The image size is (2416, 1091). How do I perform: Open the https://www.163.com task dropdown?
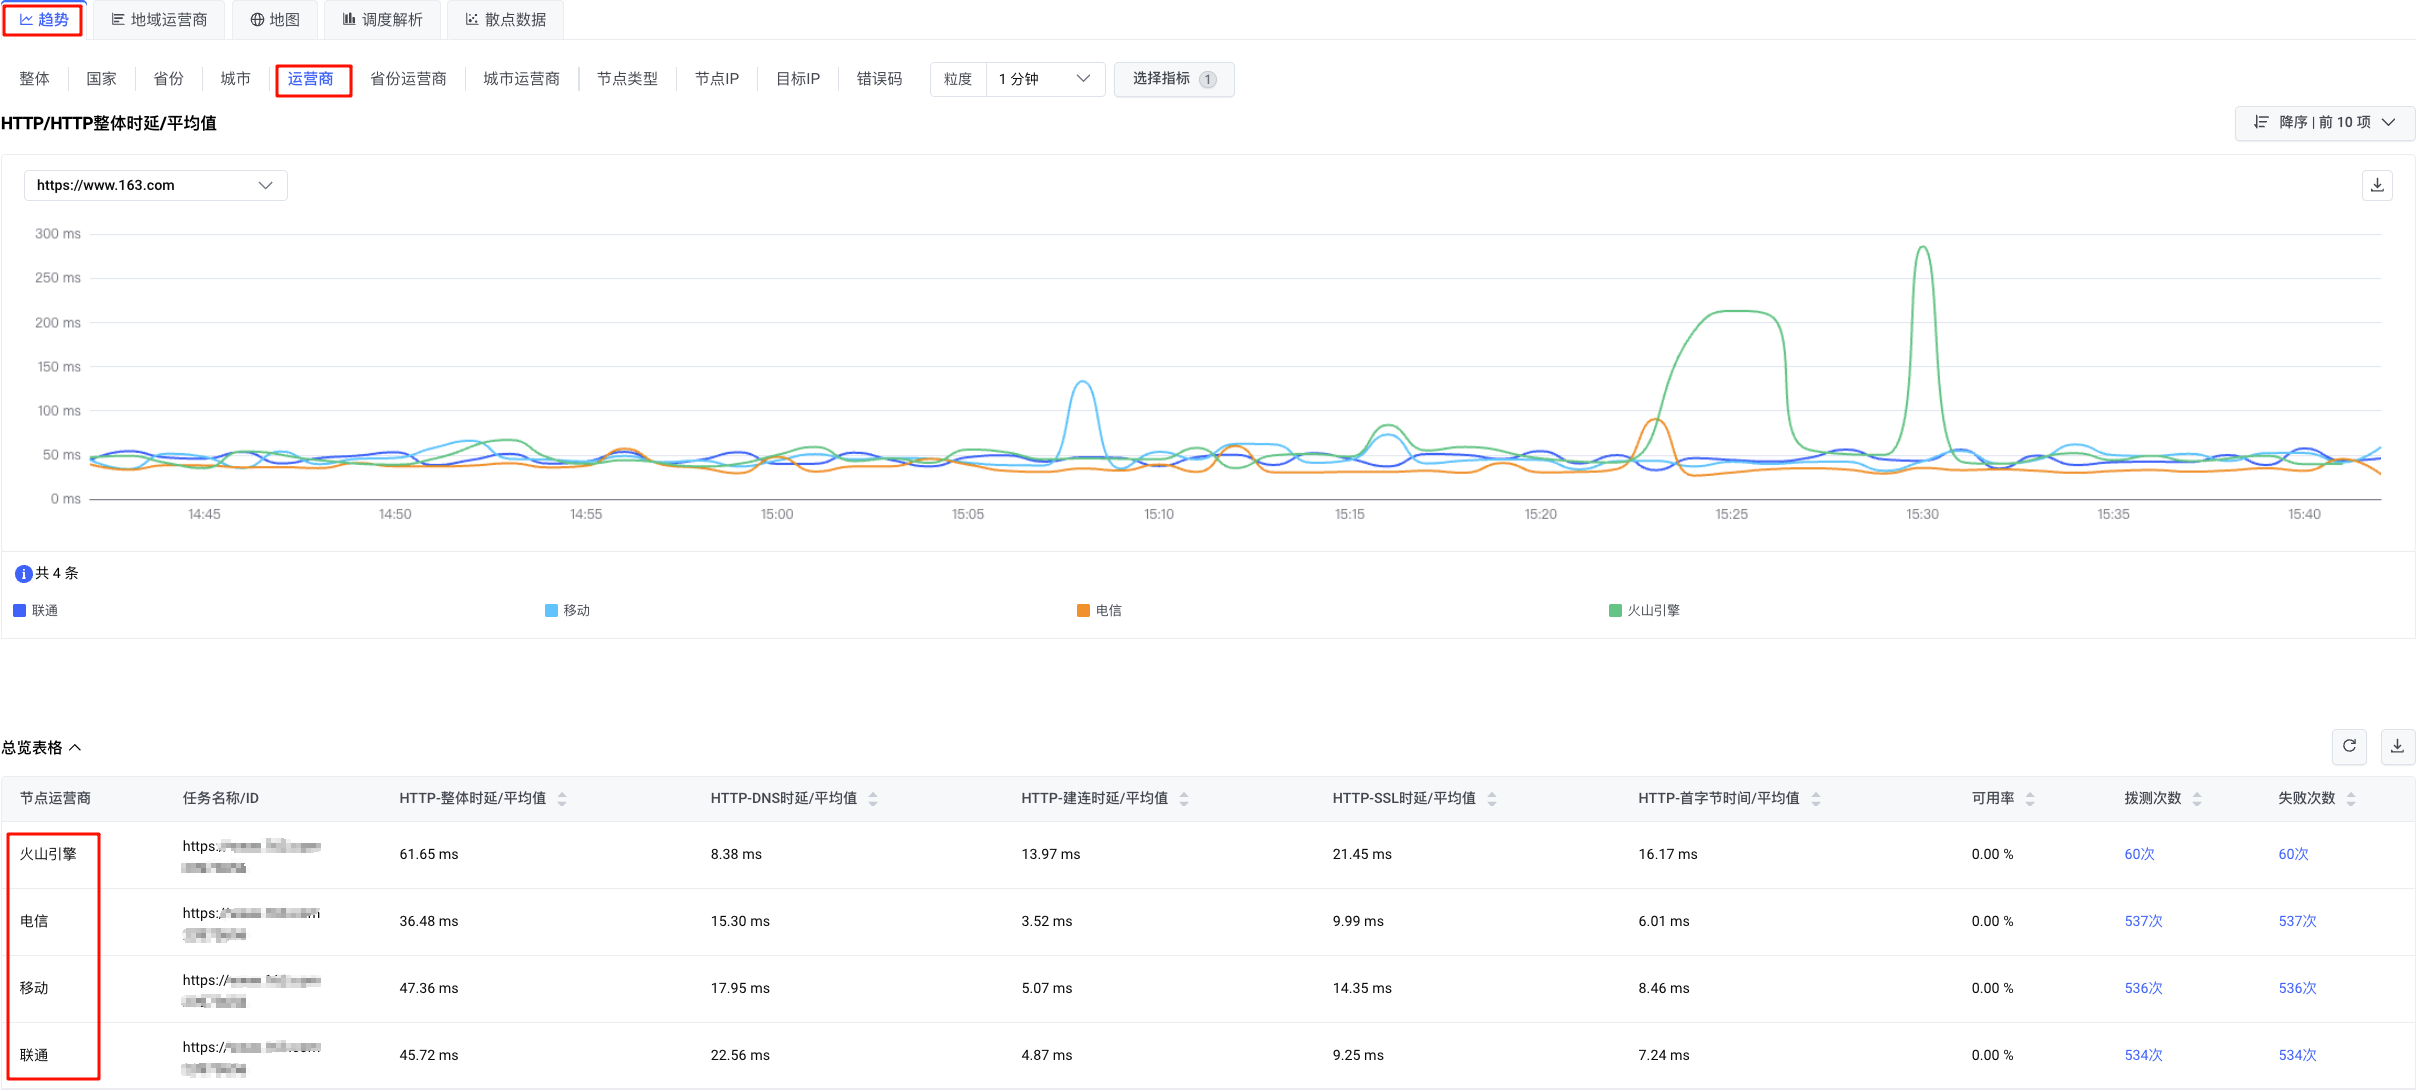tap(156, 186)
